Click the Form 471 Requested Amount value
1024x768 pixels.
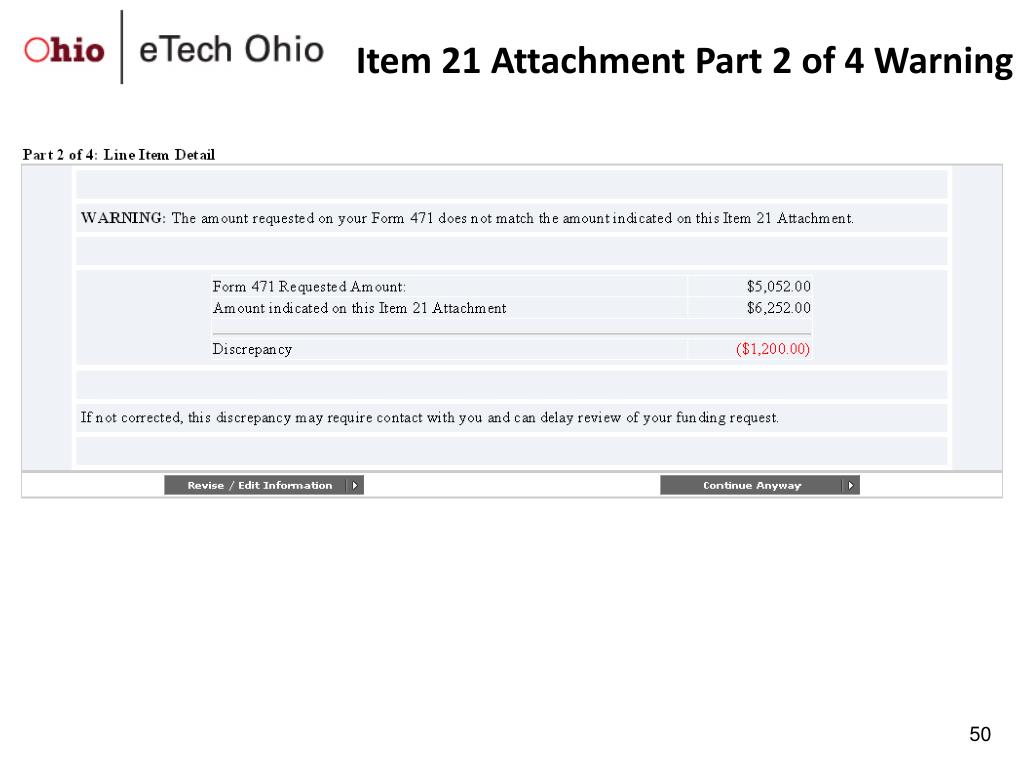[x=778, y=286]
